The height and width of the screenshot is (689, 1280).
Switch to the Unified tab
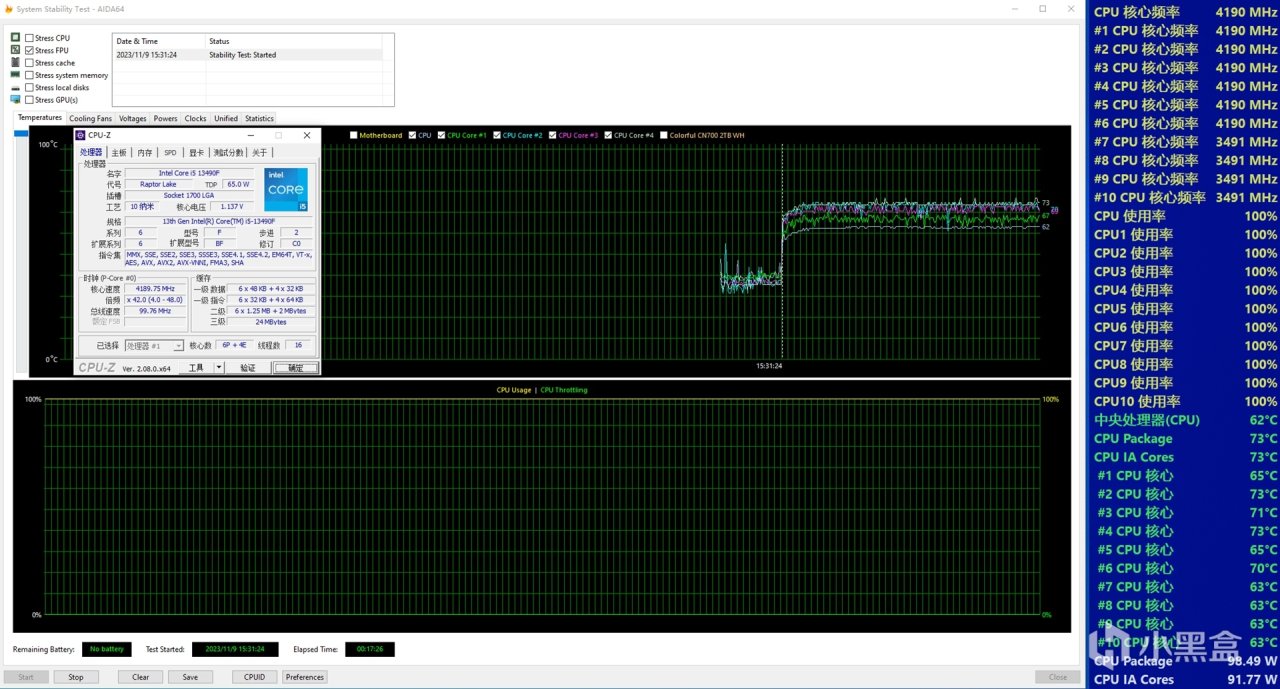[x=226, y=118]
